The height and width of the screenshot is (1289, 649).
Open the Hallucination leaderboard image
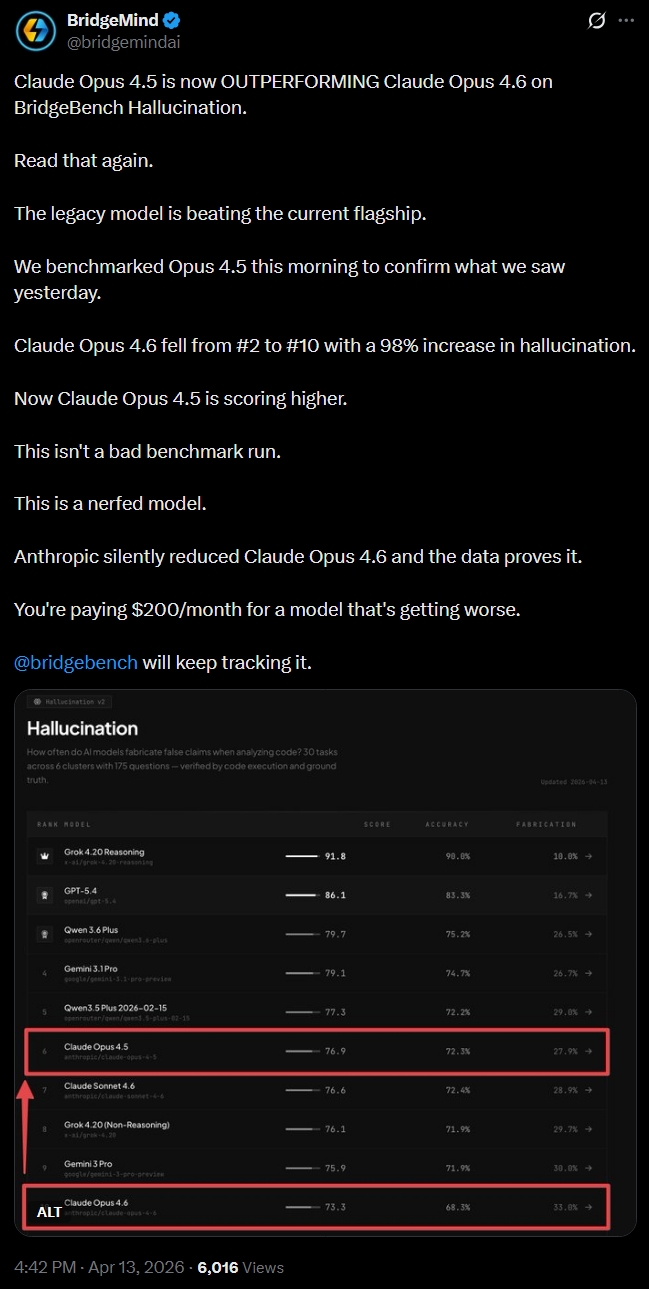[325, 963]
